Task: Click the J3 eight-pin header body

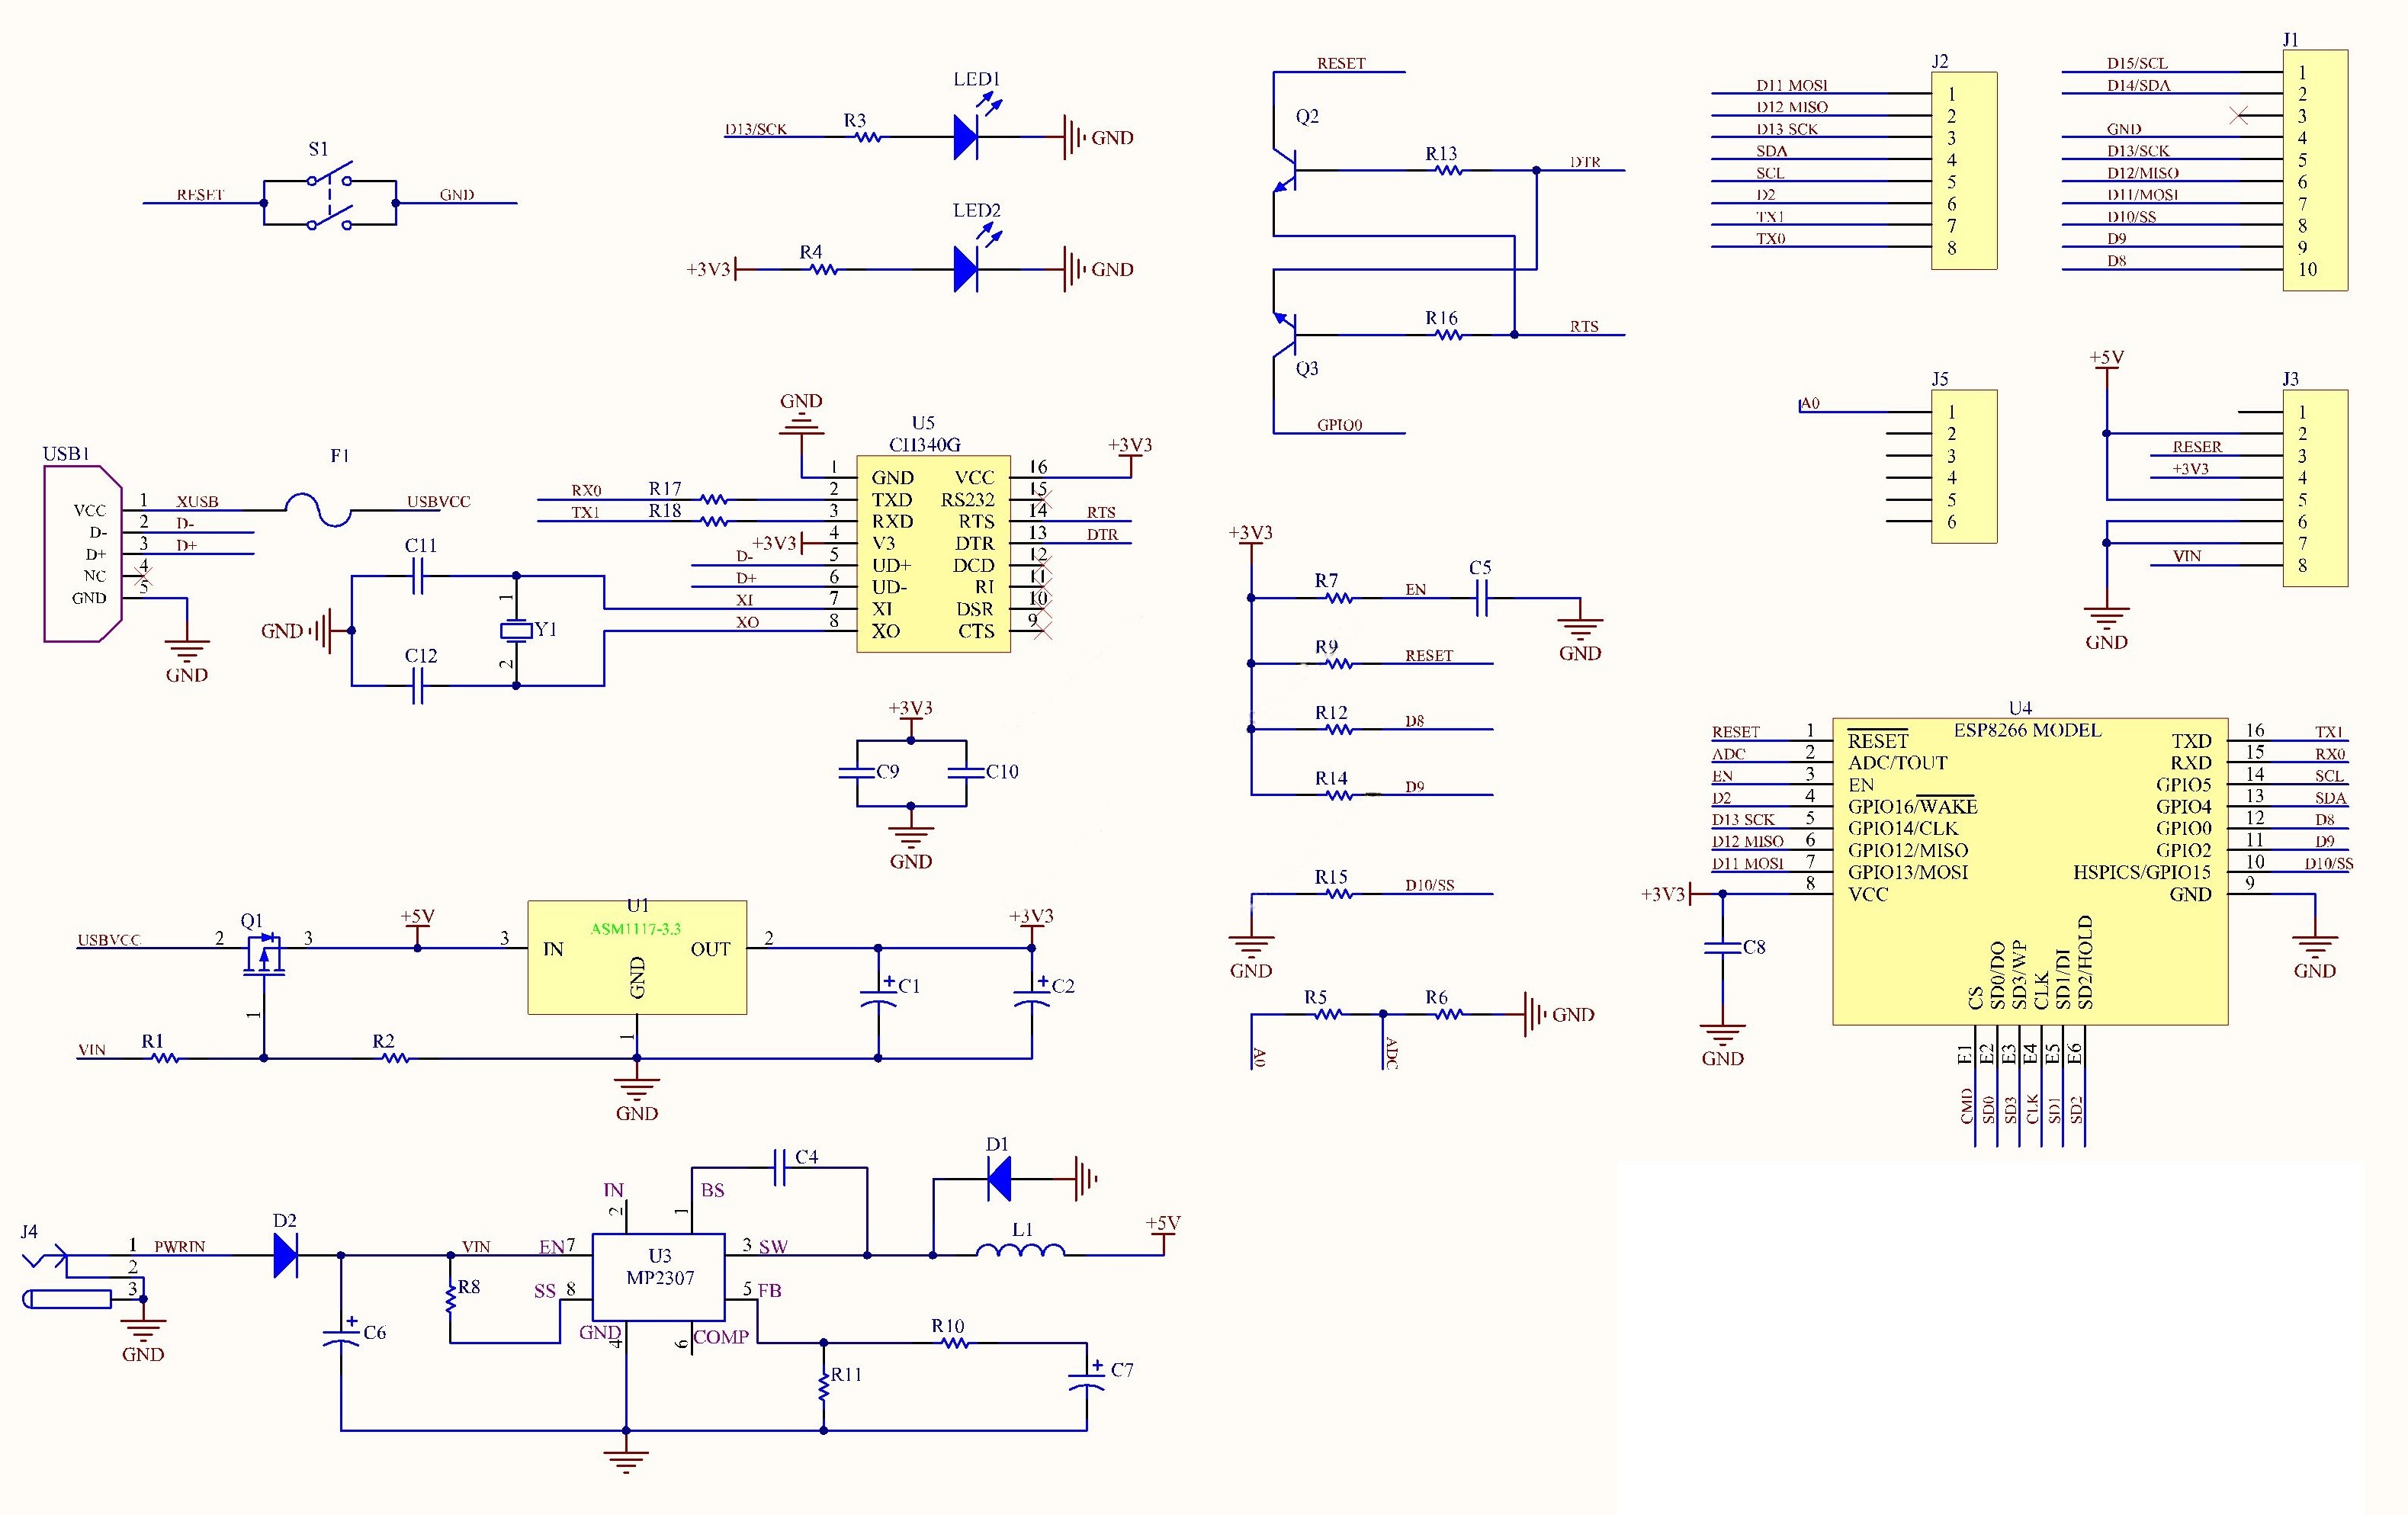Action: (x=2315, y=488)
